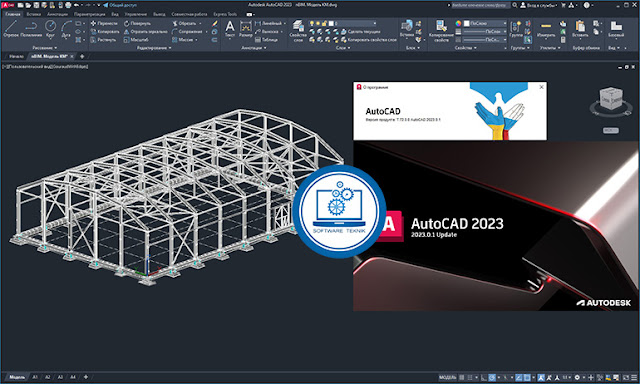Click the Save icon in quick access toolbar
Screen dimensions: 640x384
36,5
